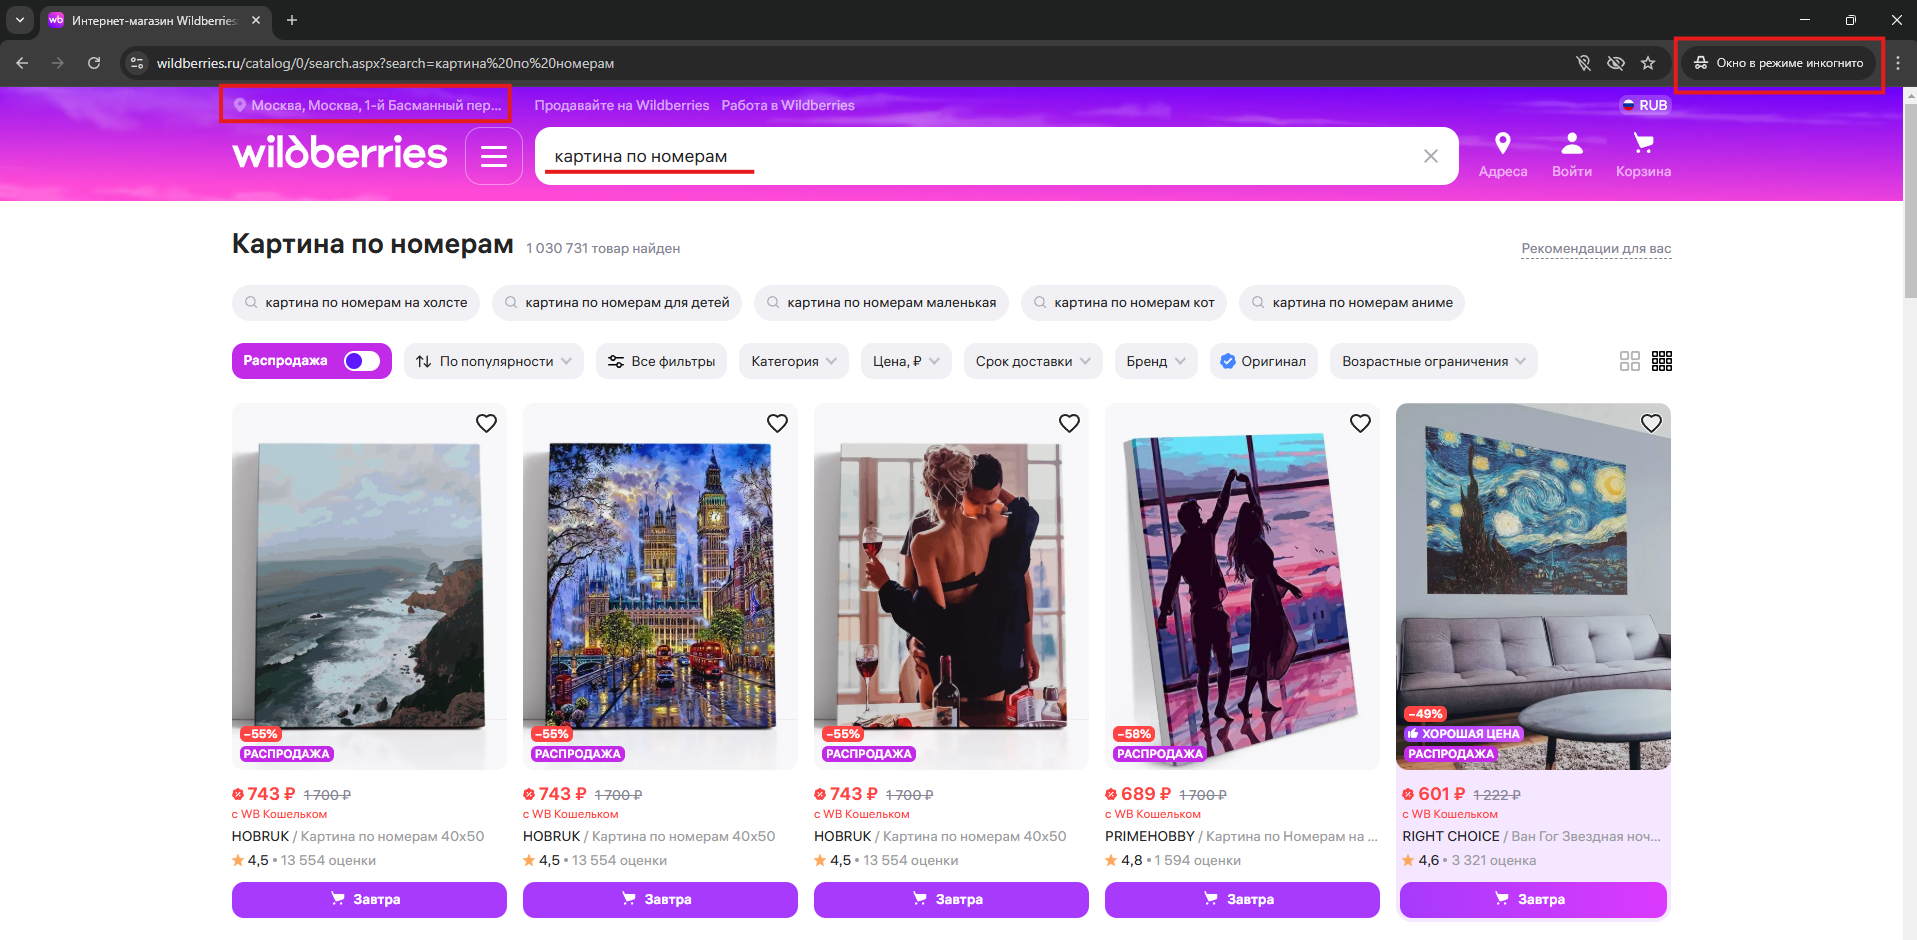Select suggestion картина по номерам маленькая
1917x940 pixels.
881,303
